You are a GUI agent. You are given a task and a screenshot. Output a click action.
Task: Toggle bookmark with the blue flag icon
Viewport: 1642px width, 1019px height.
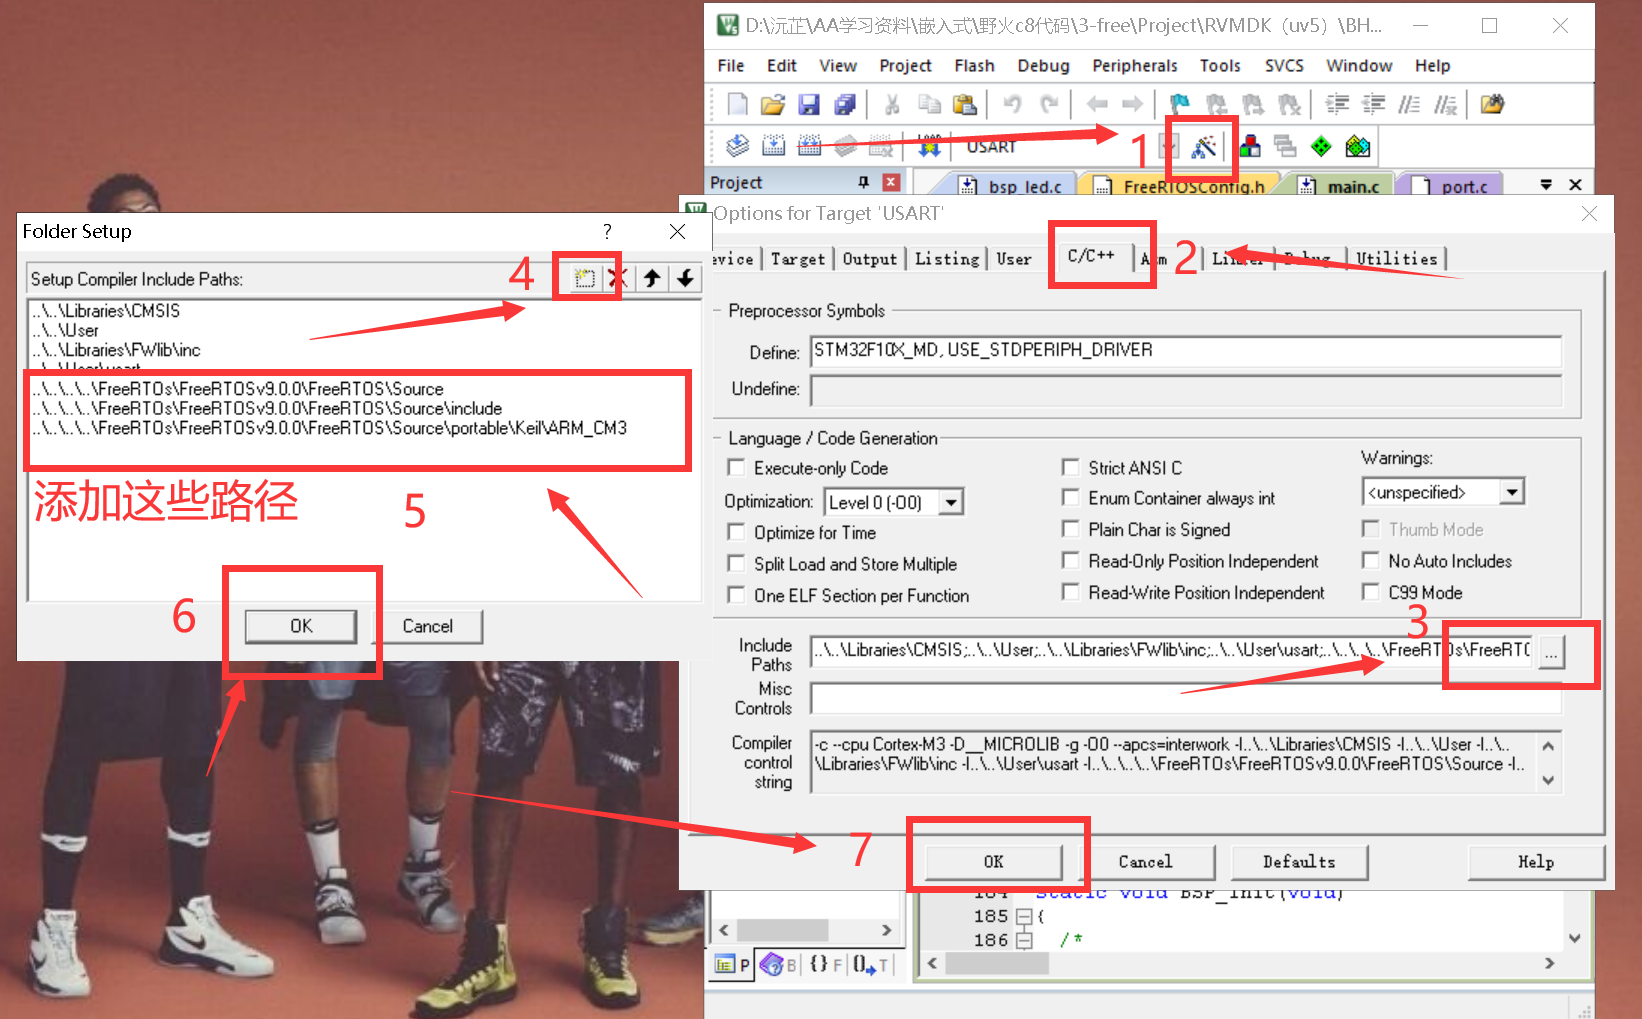coord(1180,104)
